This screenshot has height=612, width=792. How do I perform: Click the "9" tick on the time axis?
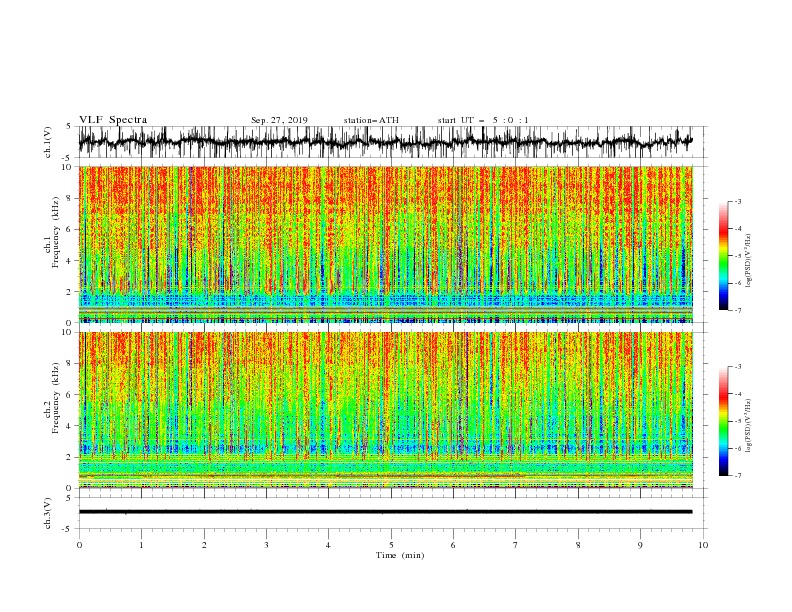click(x=640, y=545)
